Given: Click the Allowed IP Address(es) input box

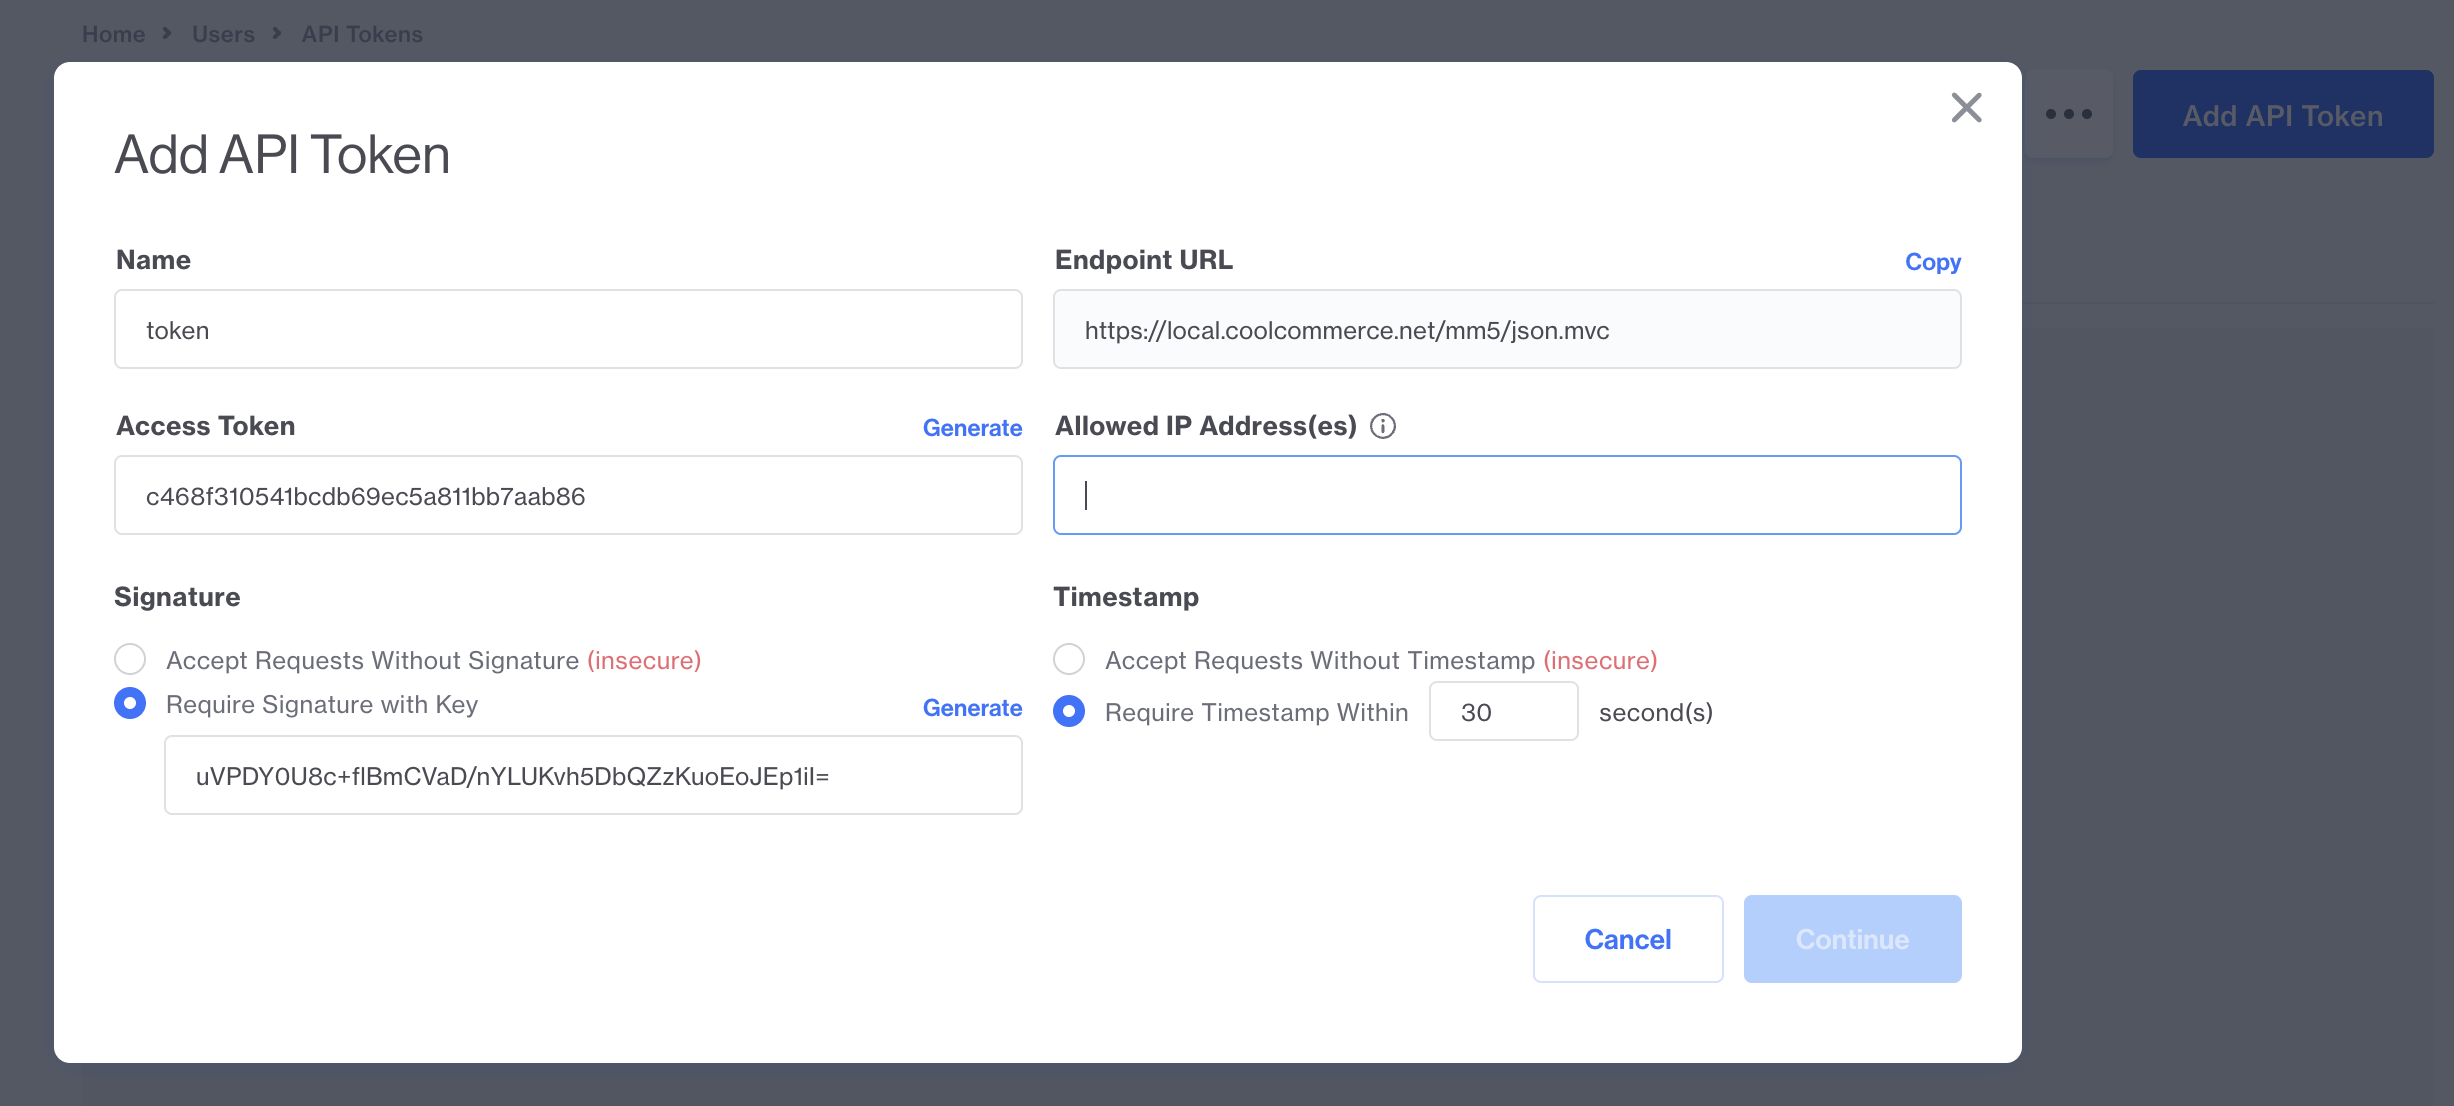Looking at the screenshot, I should coord(1507,496).
